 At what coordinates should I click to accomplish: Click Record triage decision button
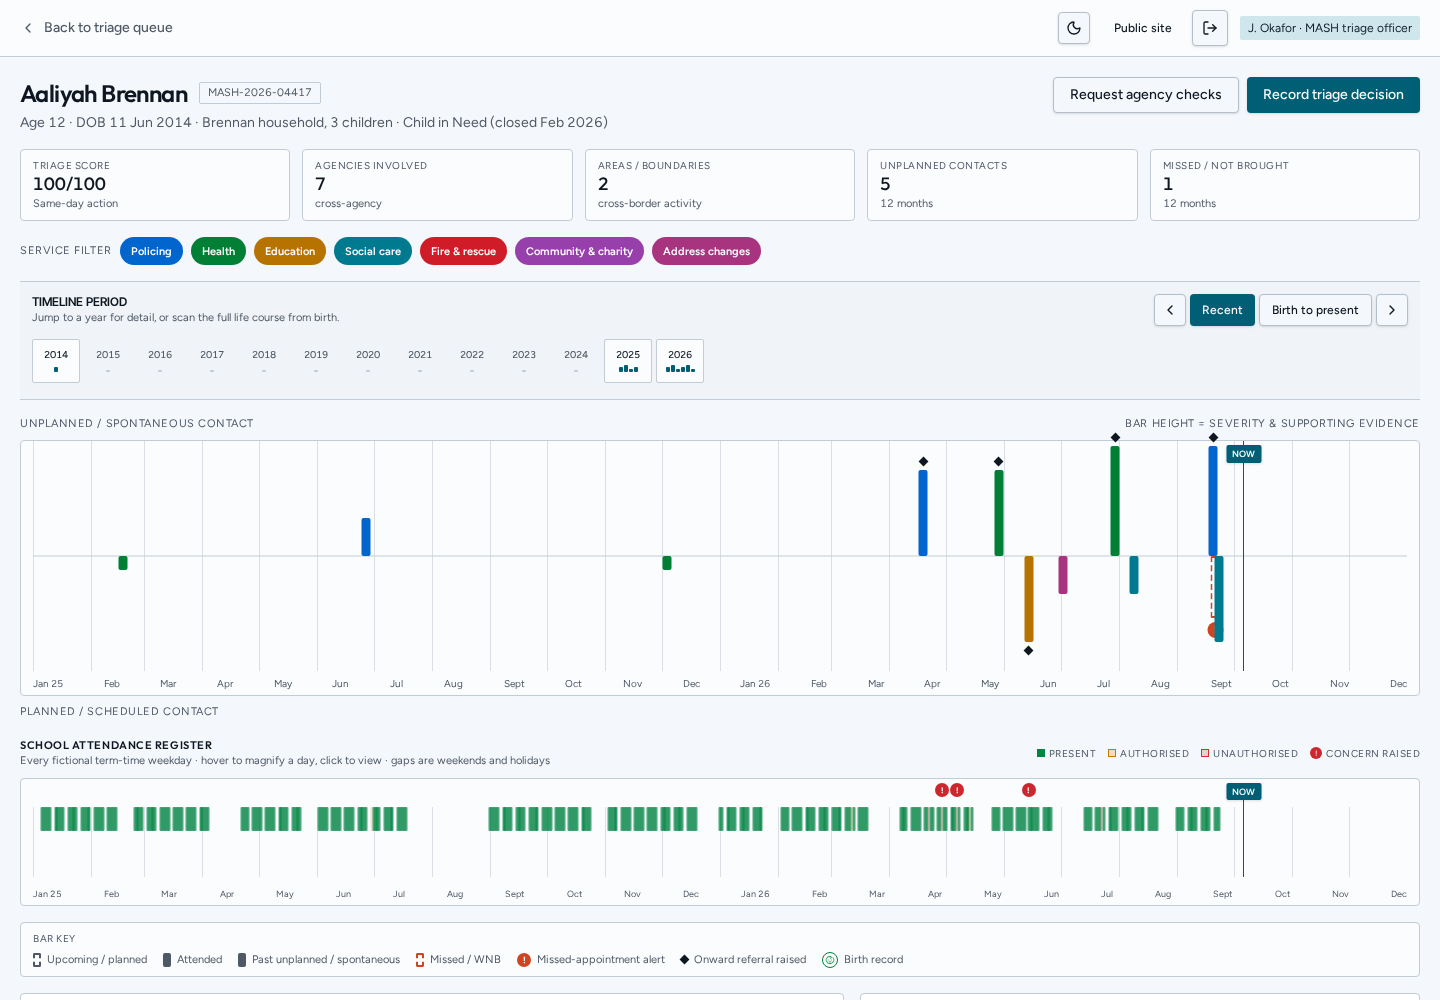(1333, 95)
